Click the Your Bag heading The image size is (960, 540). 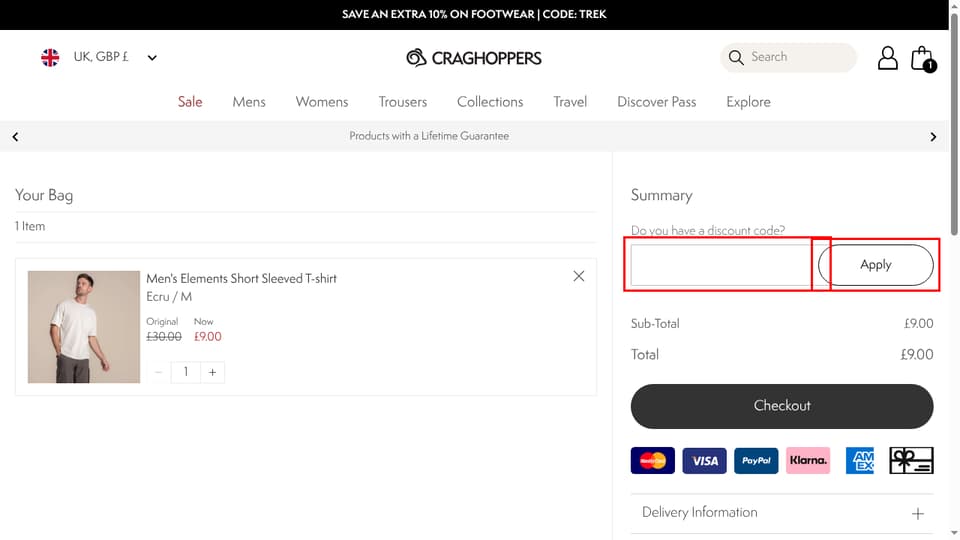tap(44, 195)
